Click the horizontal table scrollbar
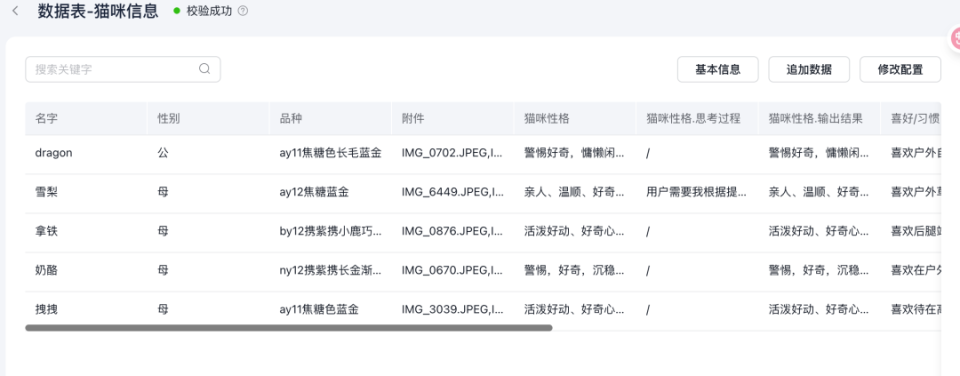The image size is (960, 376). [289, 328]
